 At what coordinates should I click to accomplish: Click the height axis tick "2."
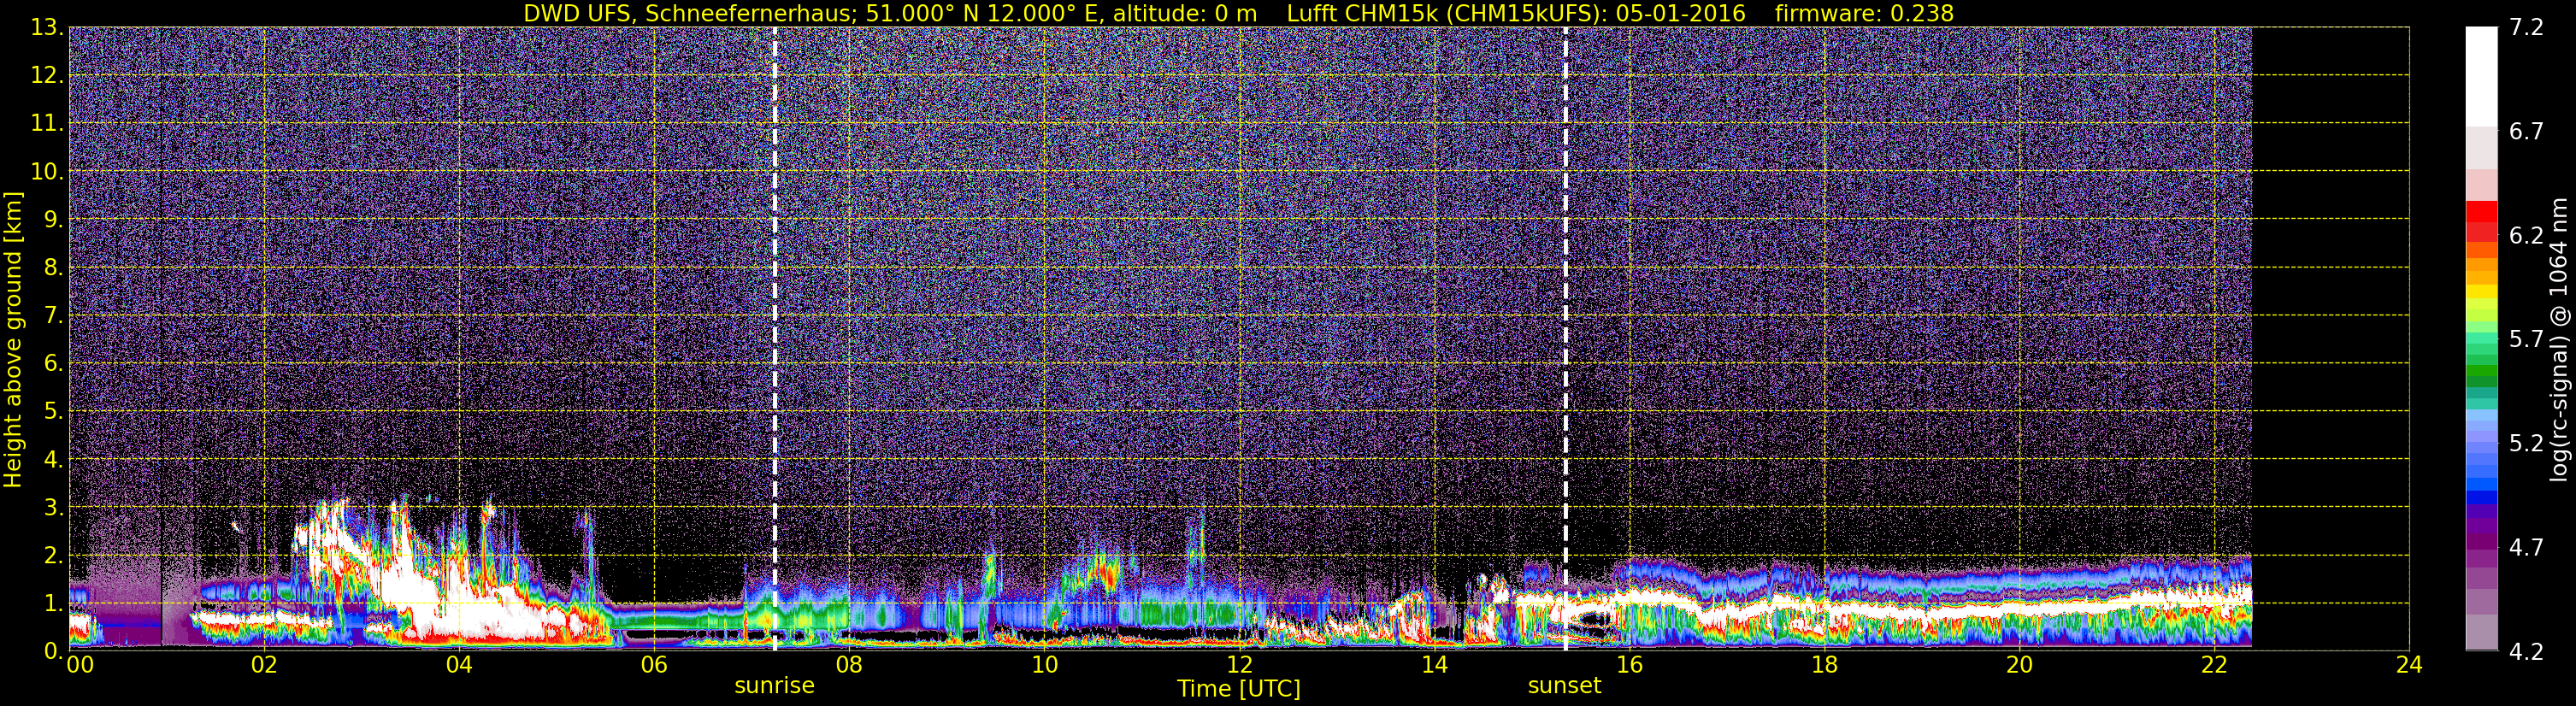click(x=53, y=556)
